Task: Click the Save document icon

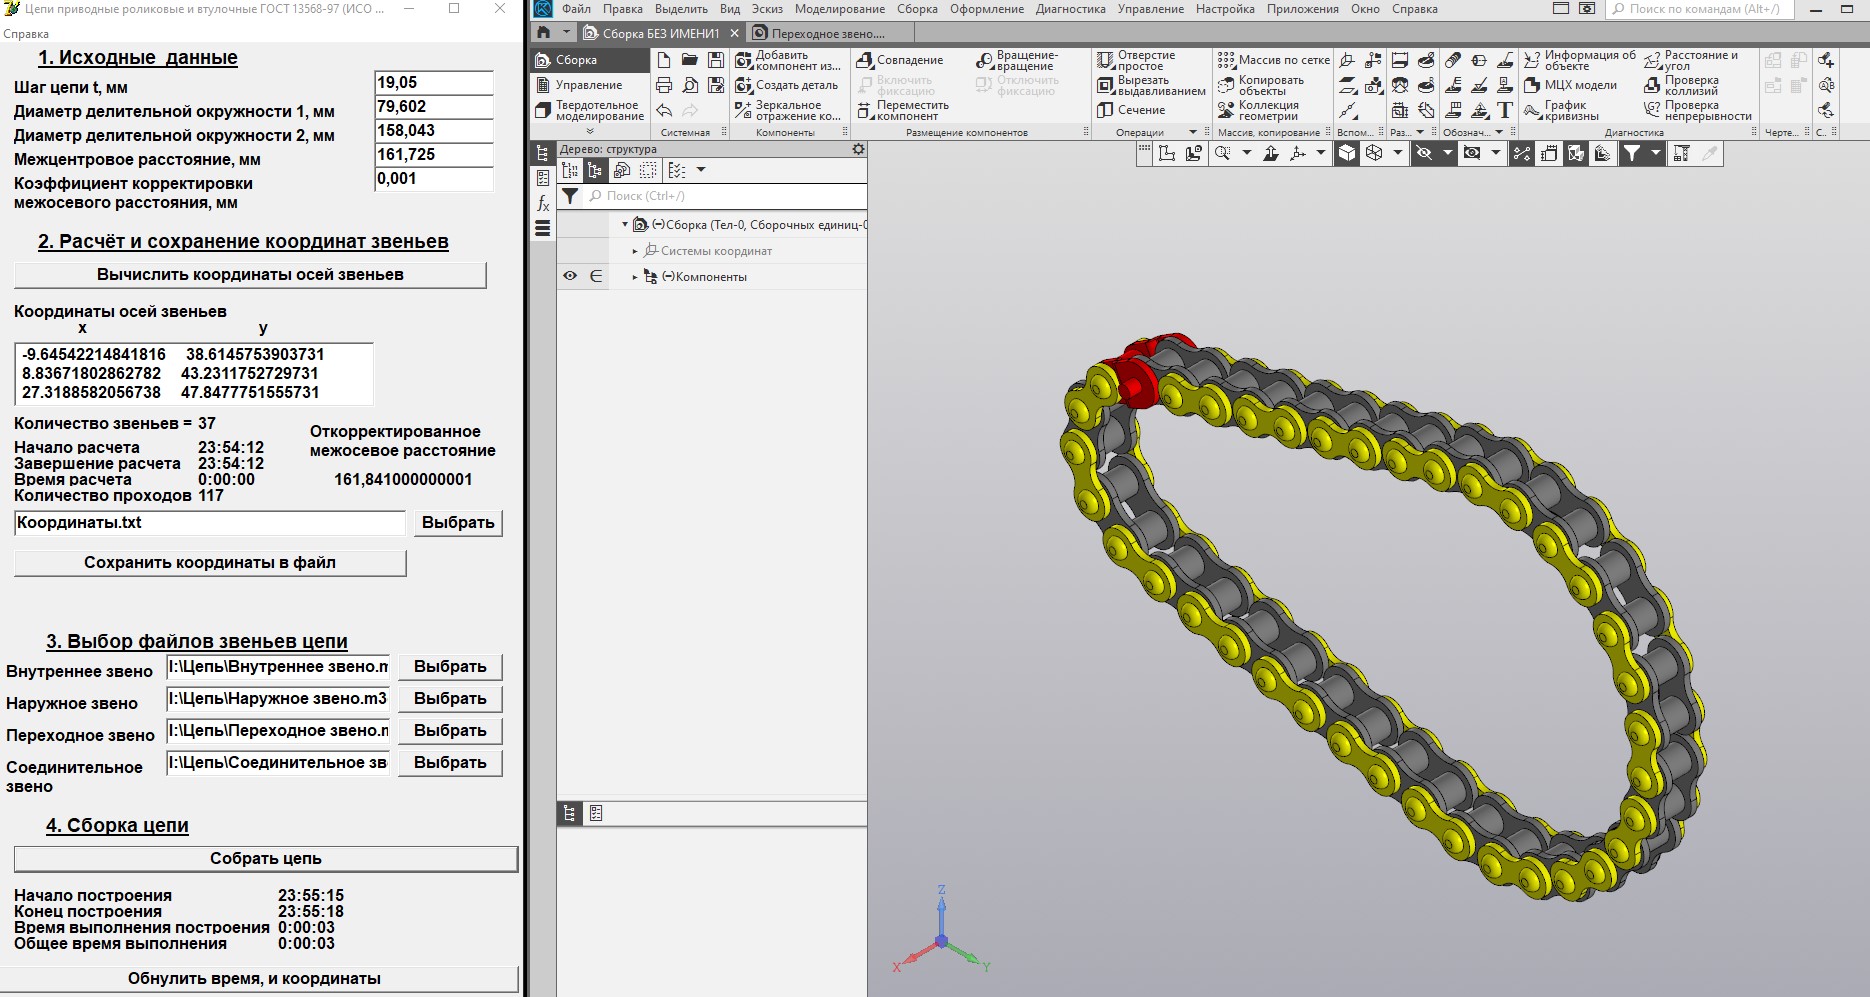Action: (x=716, y=60)
